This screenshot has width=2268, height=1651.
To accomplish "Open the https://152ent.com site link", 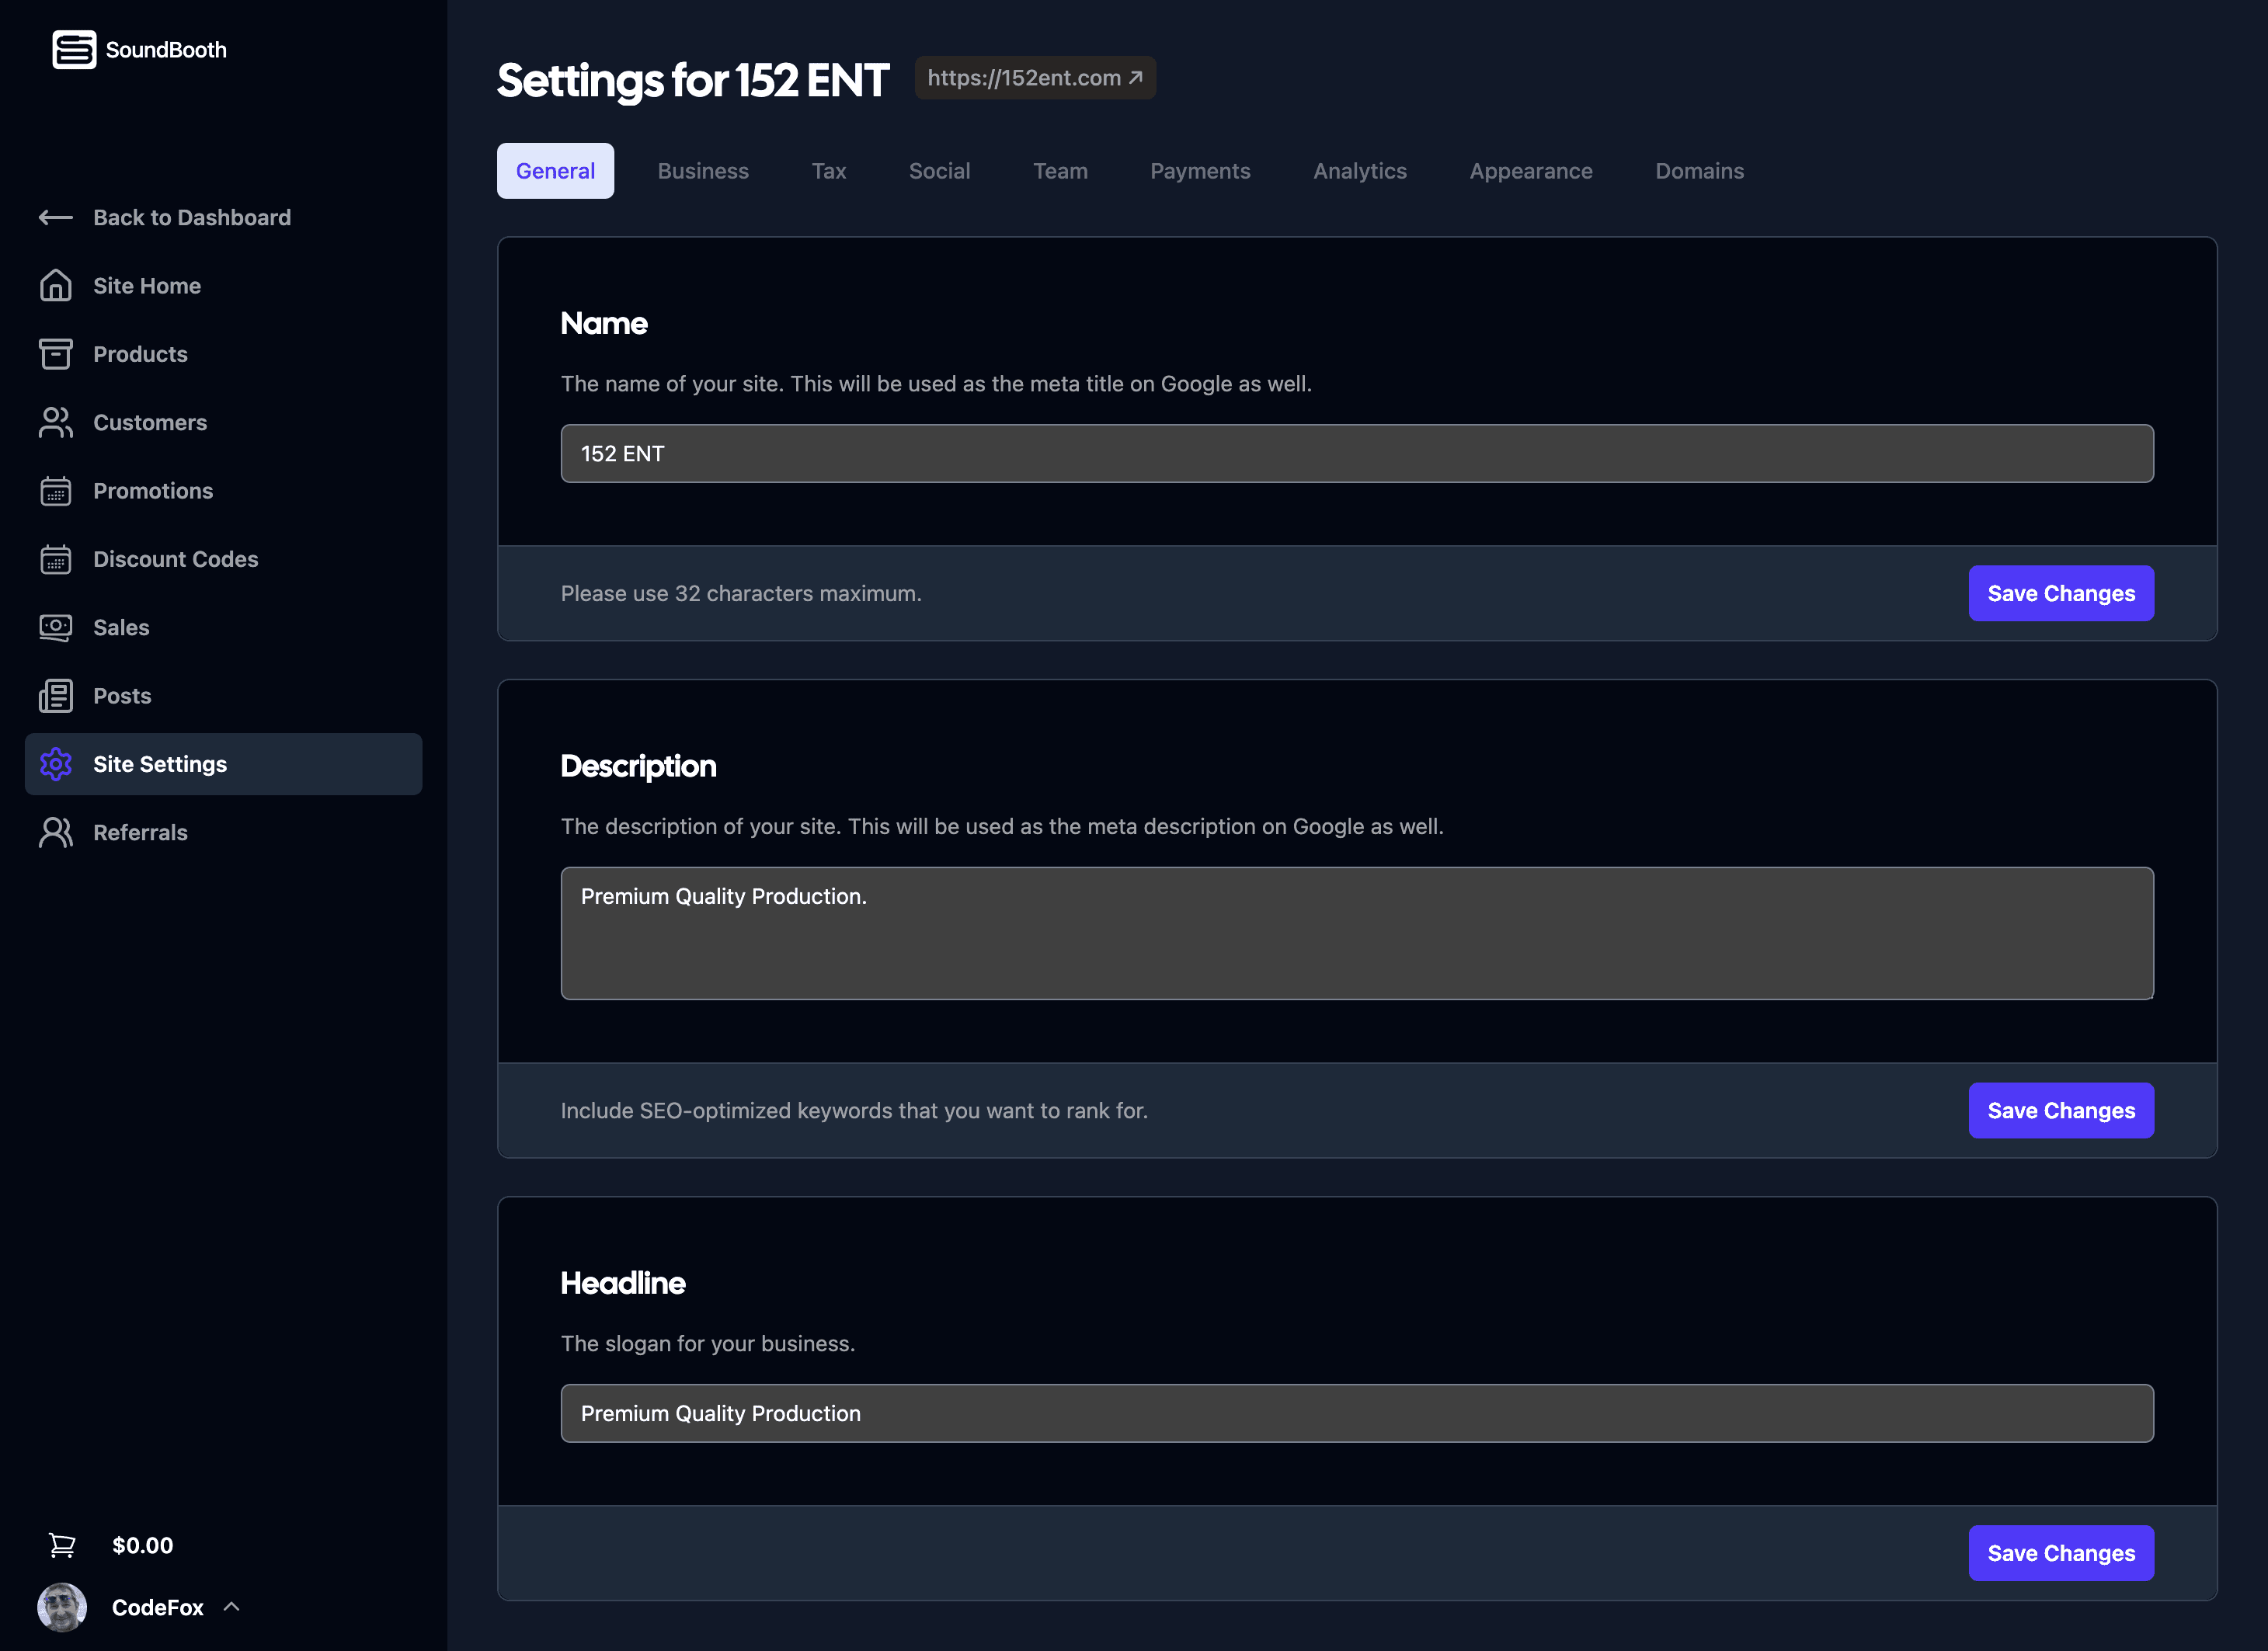I will coord(1035,77).
